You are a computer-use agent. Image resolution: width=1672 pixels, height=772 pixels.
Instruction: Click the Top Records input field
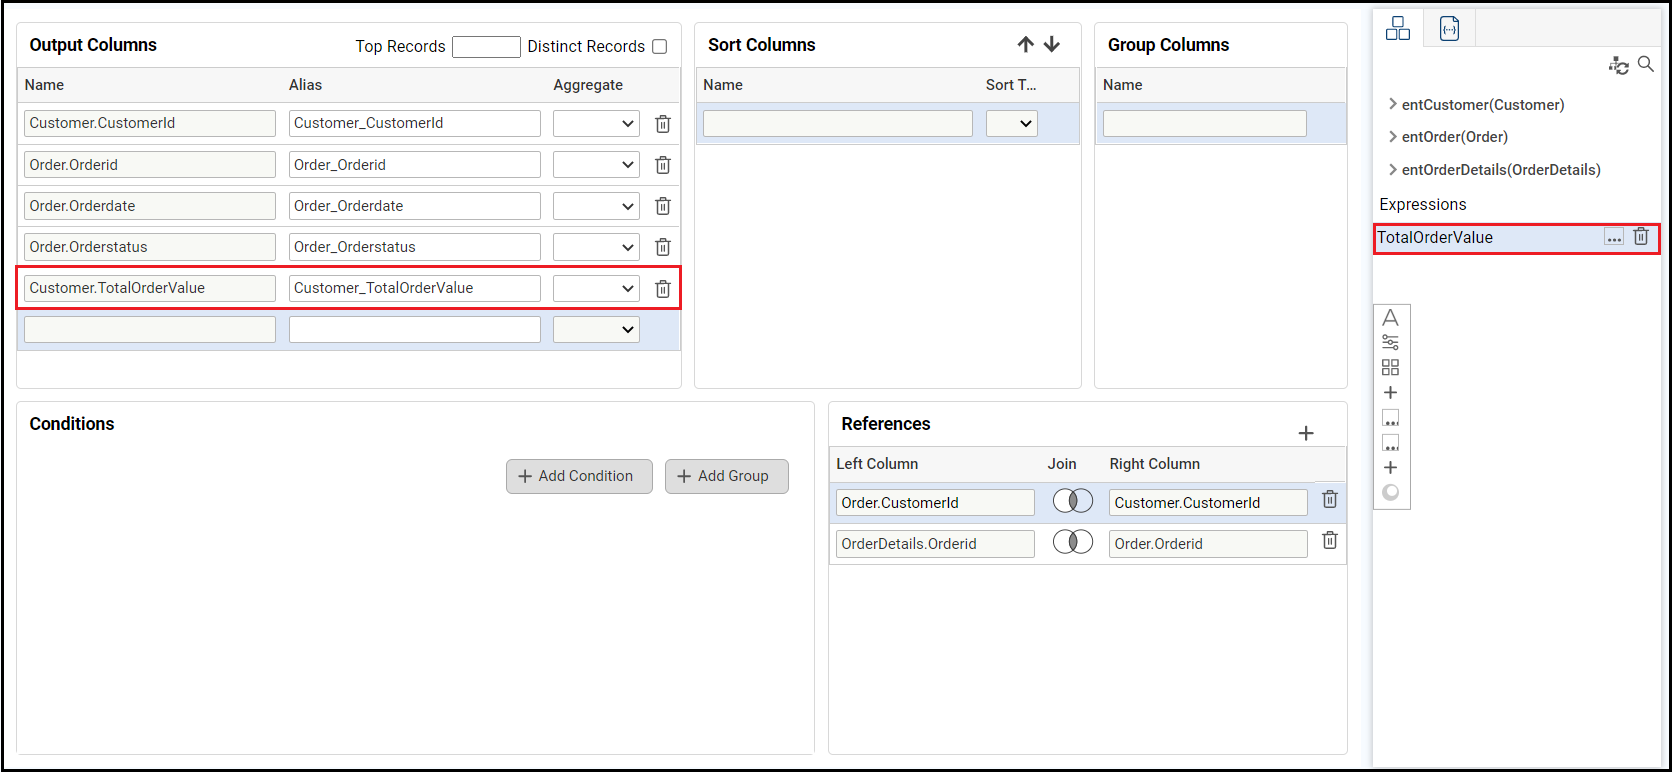pos(486,47)
